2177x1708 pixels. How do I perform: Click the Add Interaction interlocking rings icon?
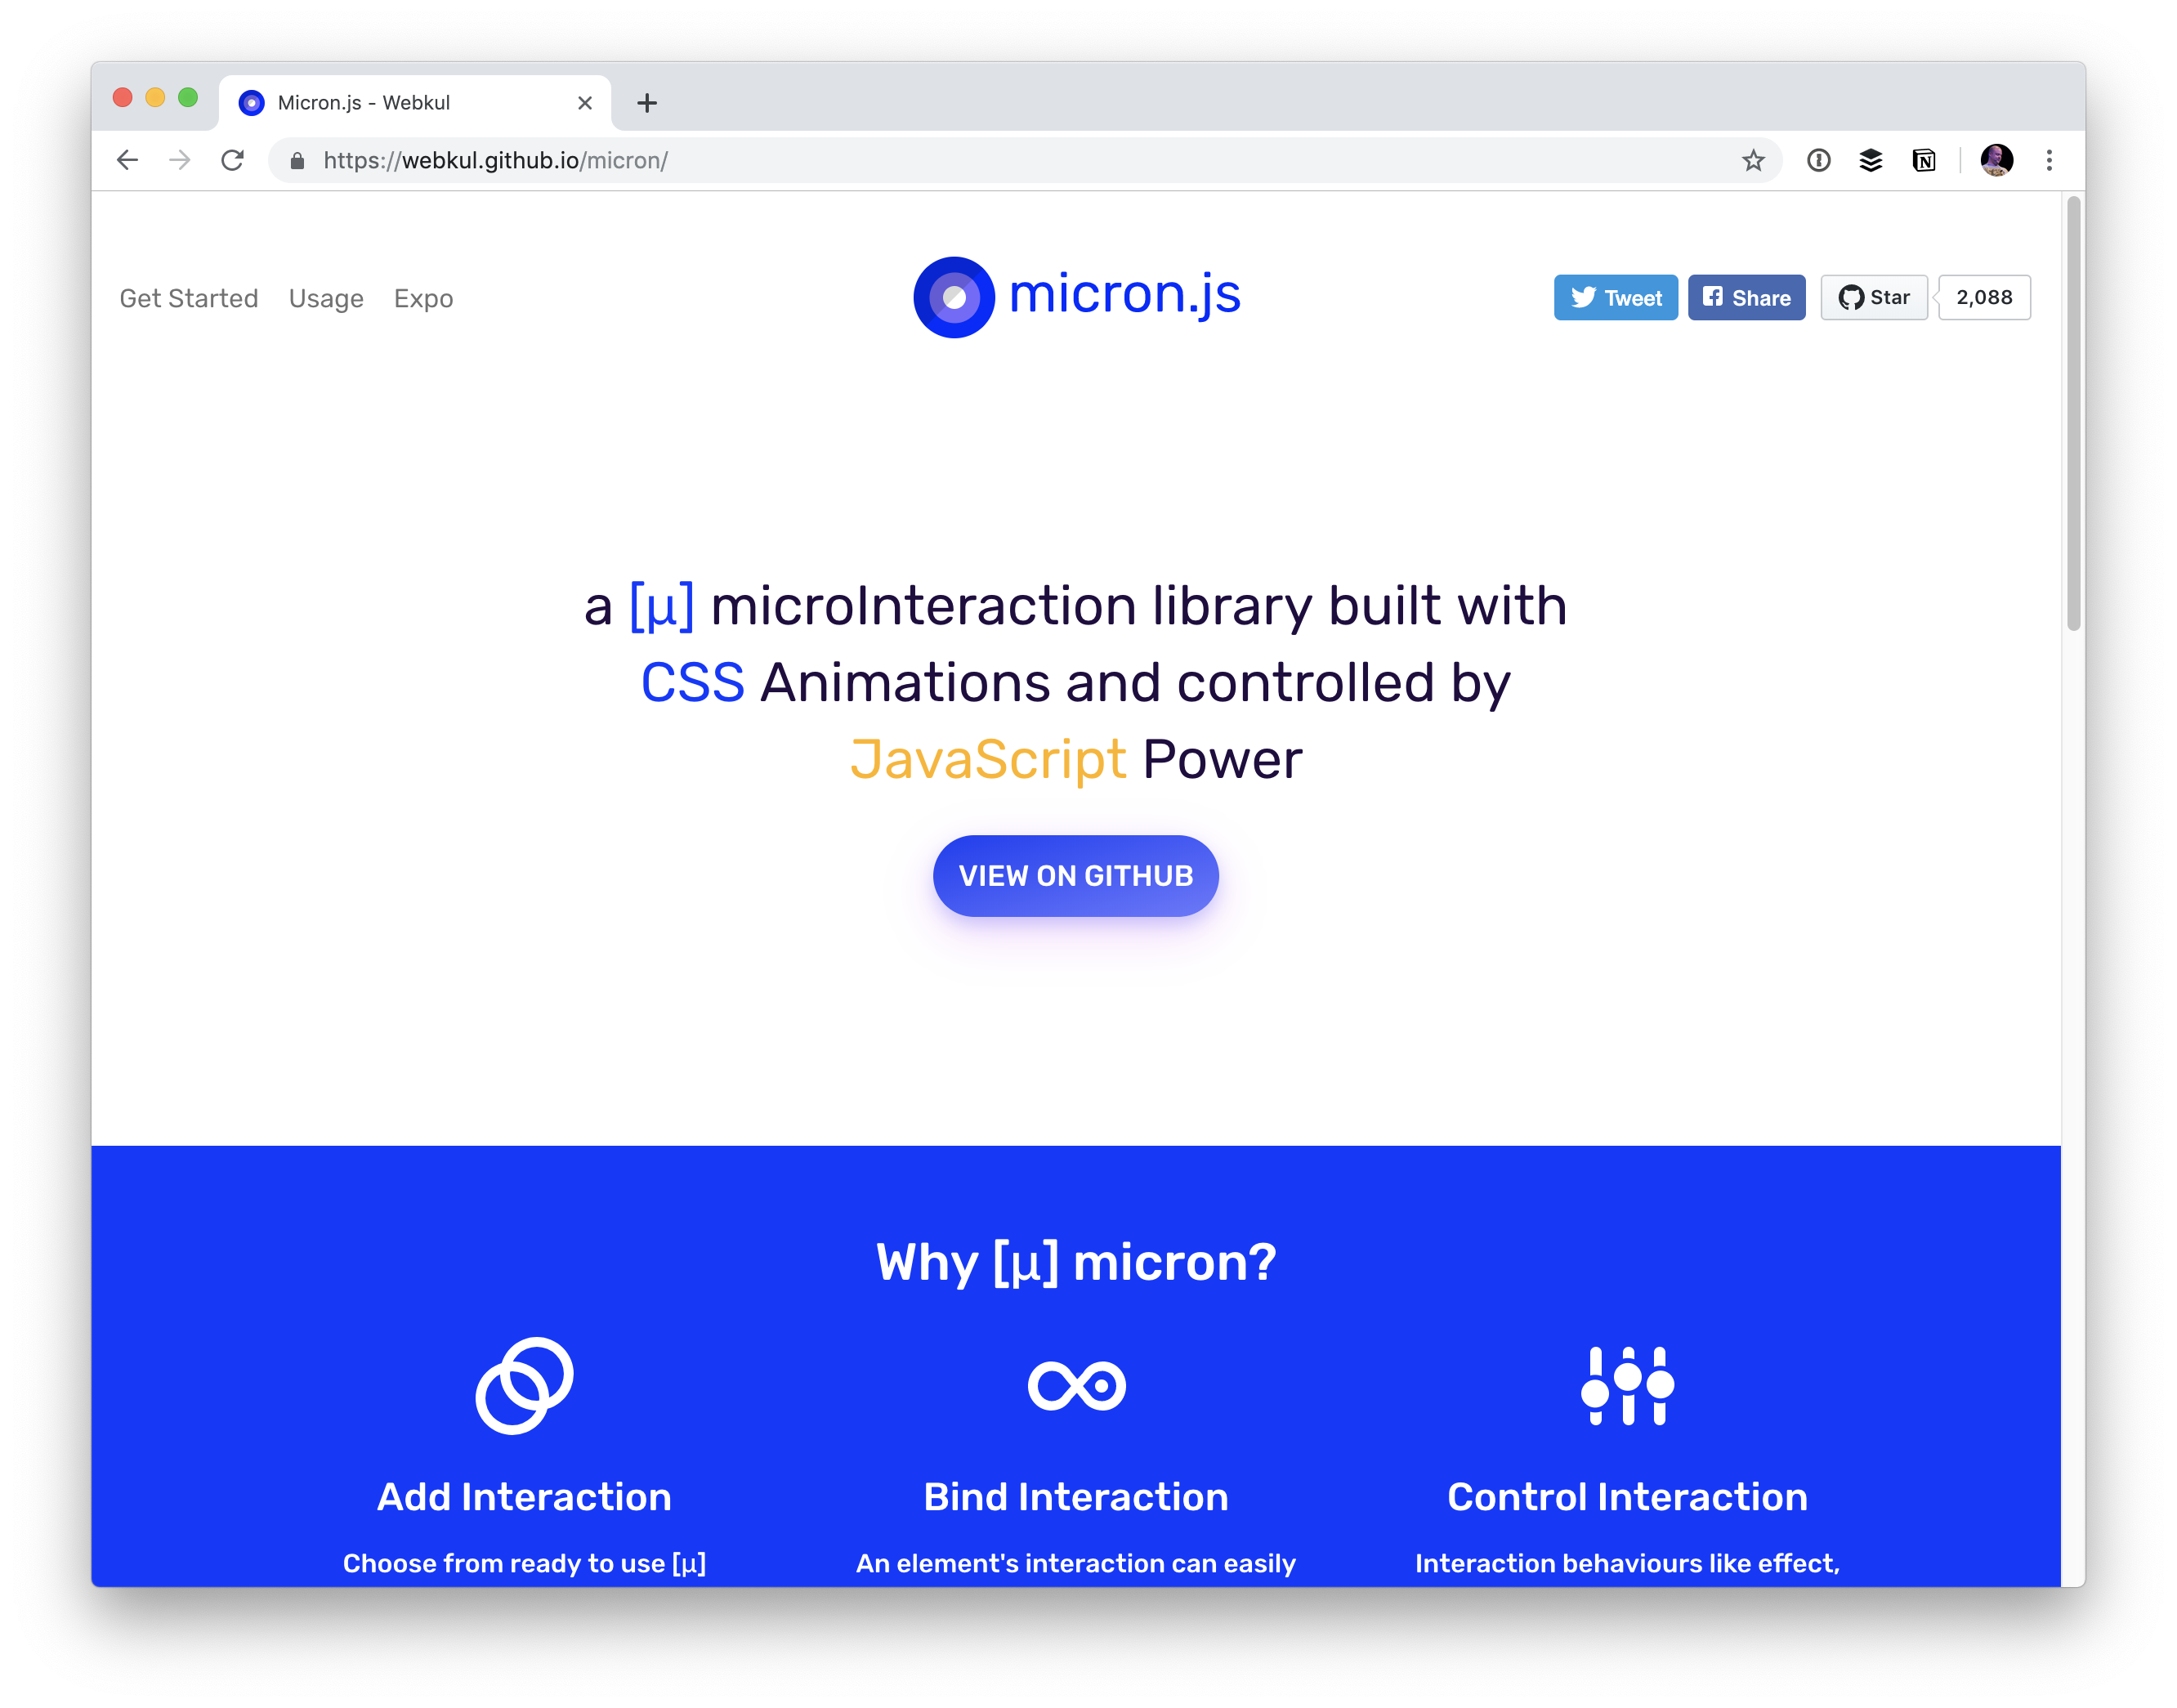[525, 1383]
